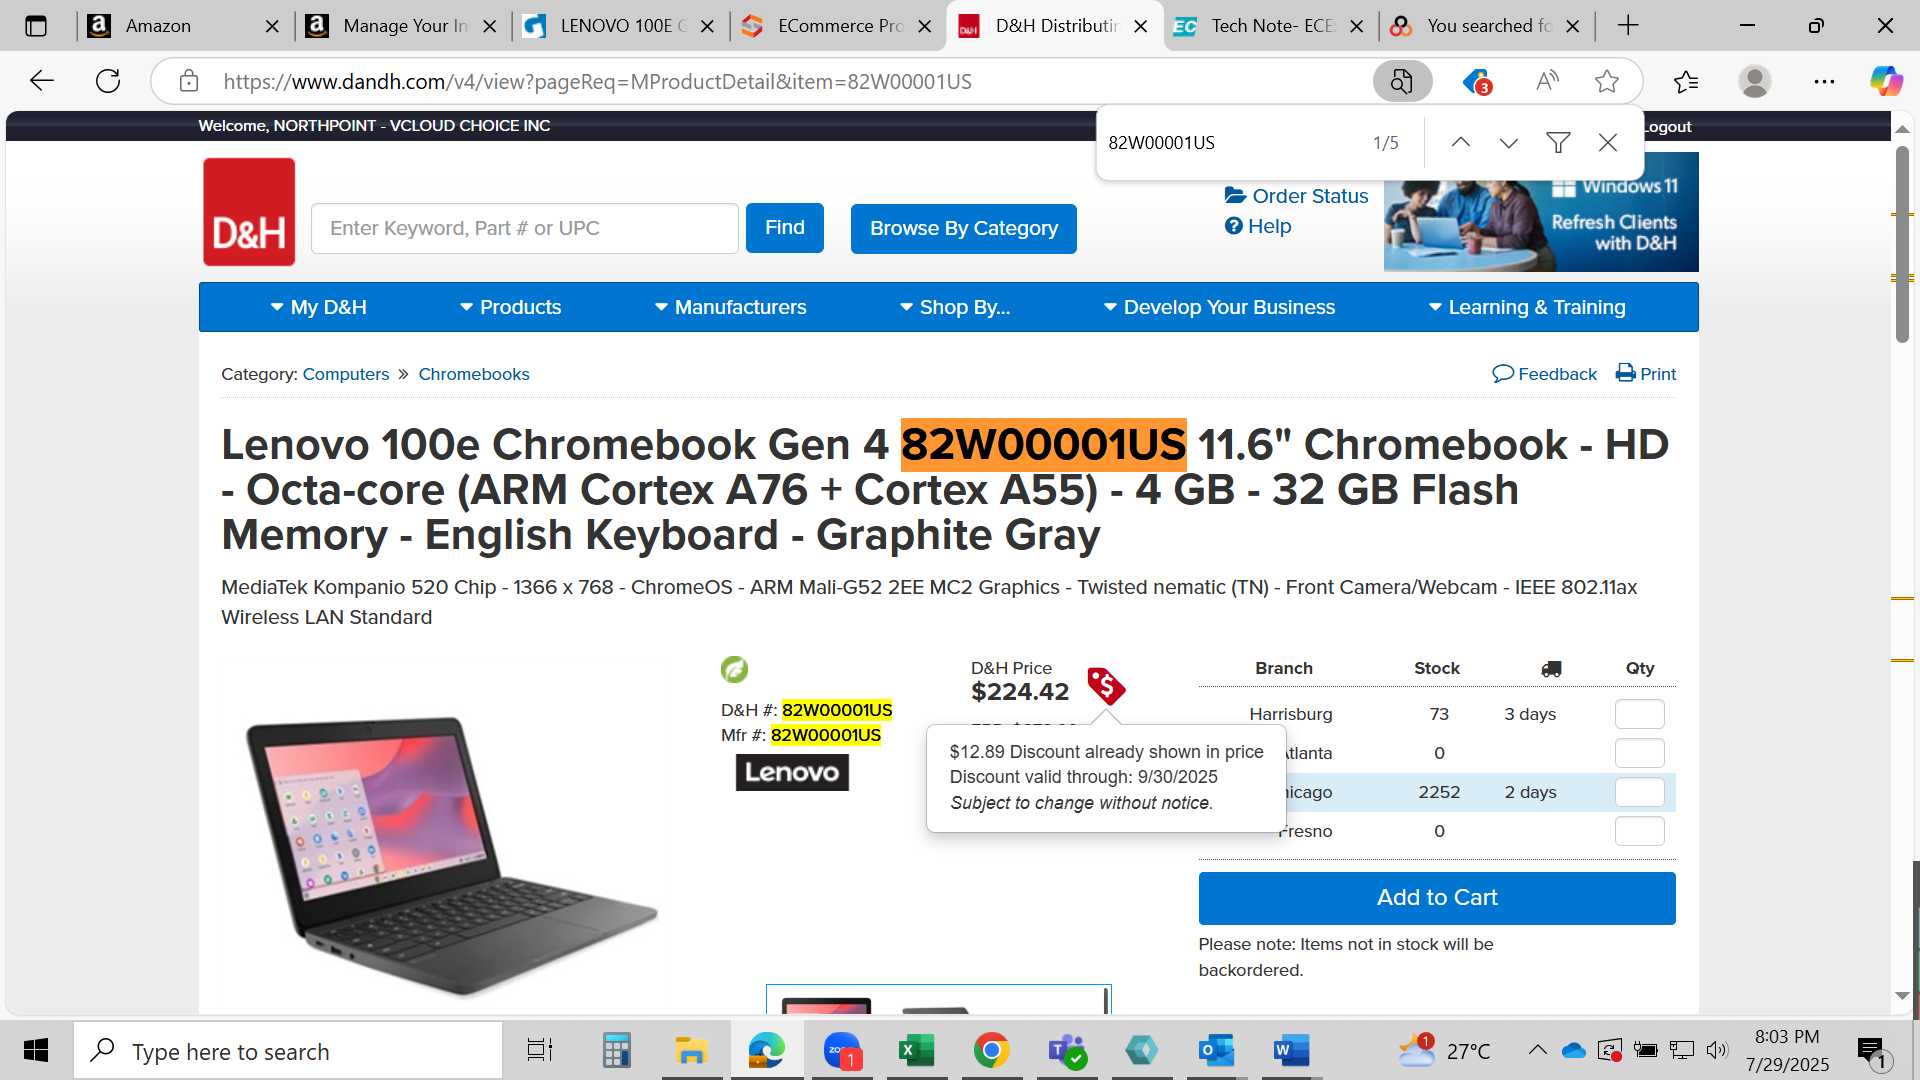The width and height of the screenshot is (1920, 1080).
Task: Expand the Manufacturers dropdown menu
Action: (x=730, y=307)
